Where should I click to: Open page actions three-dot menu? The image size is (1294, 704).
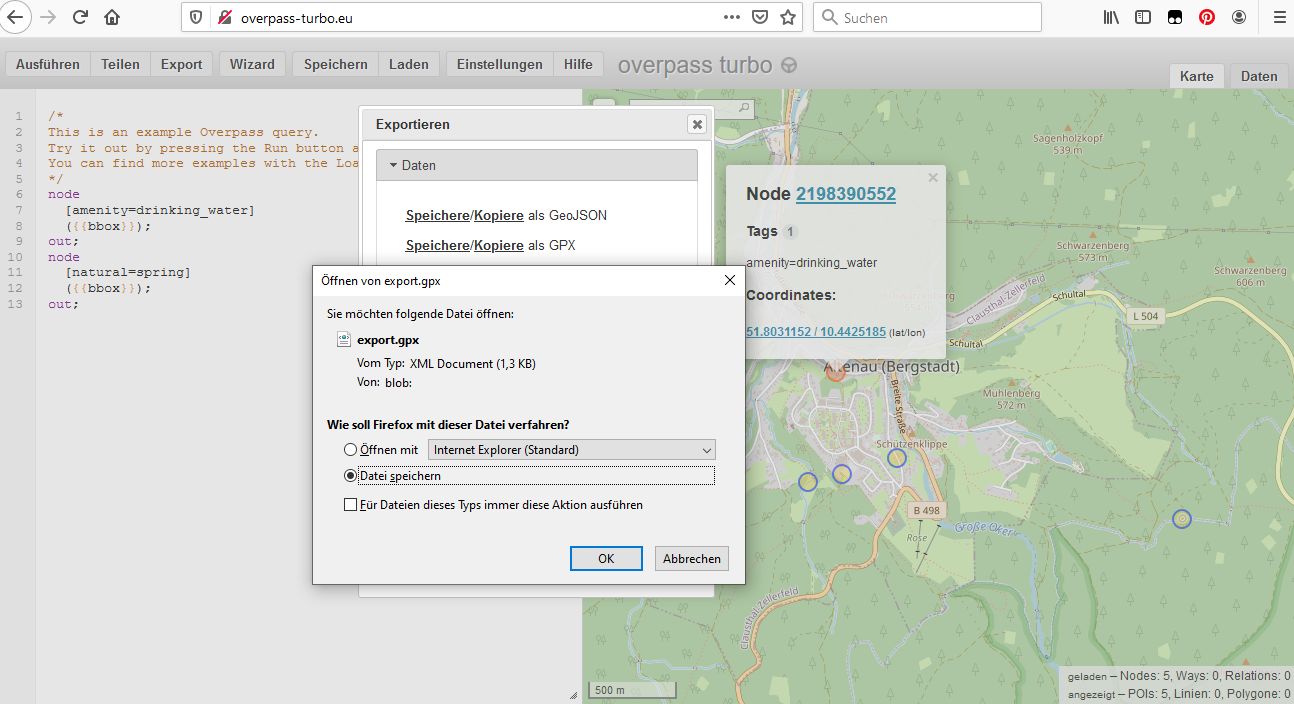(x=732, y=17)
